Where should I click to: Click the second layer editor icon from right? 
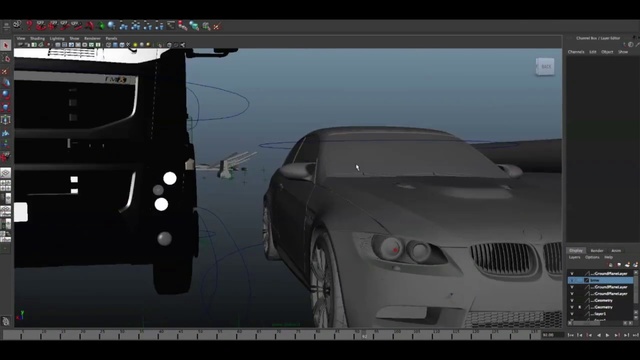pos(627,265)
